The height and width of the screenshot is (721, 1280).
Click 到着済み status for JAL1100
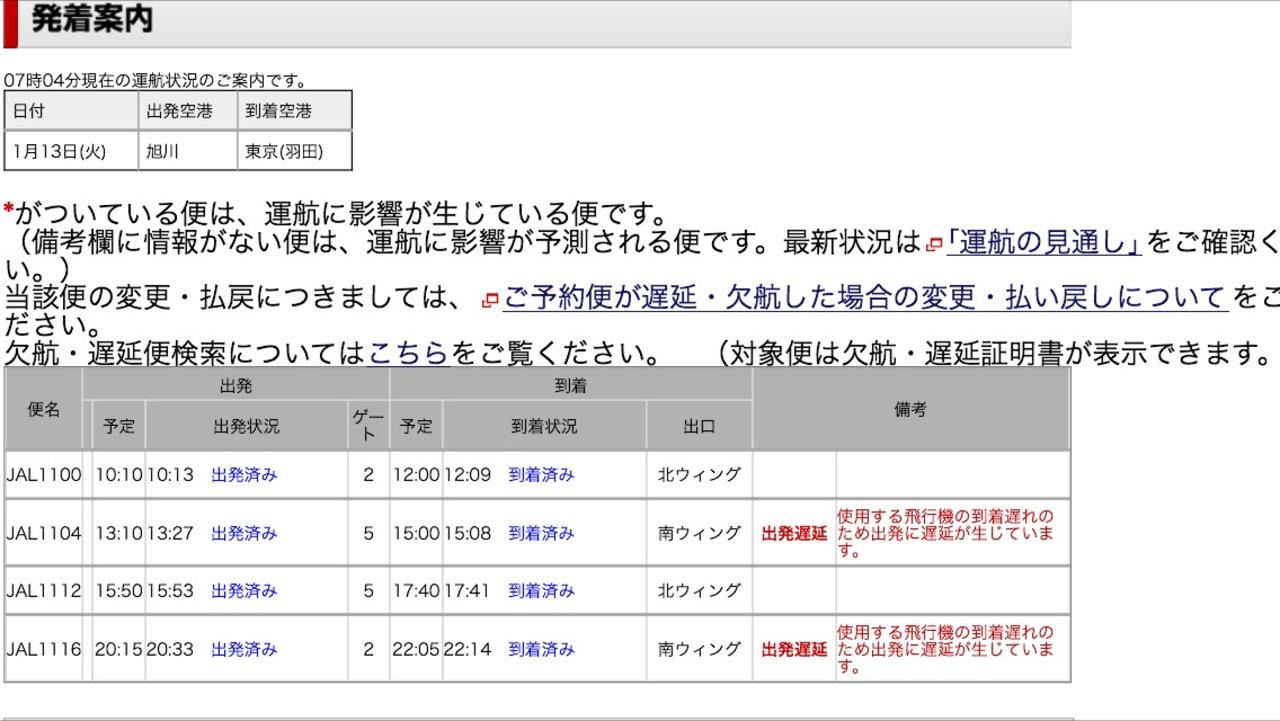click(x=541, y=475)
